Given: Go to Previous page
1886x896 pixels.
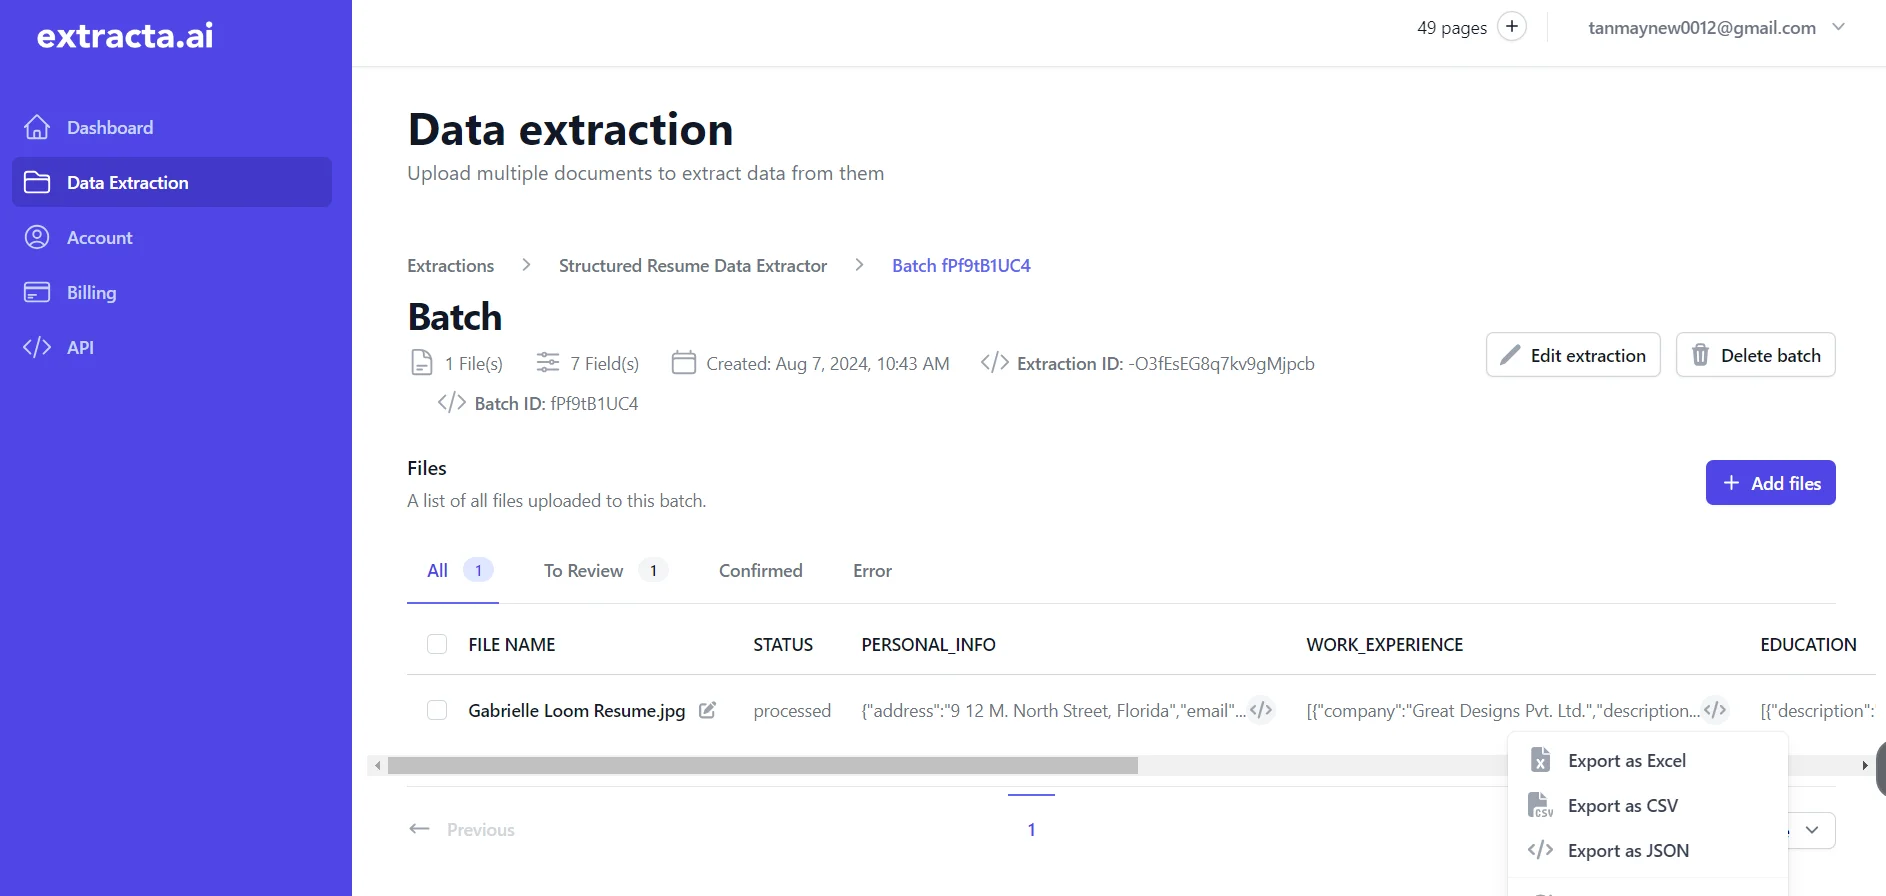Looking at the screenshot, I should pos(462,830).
